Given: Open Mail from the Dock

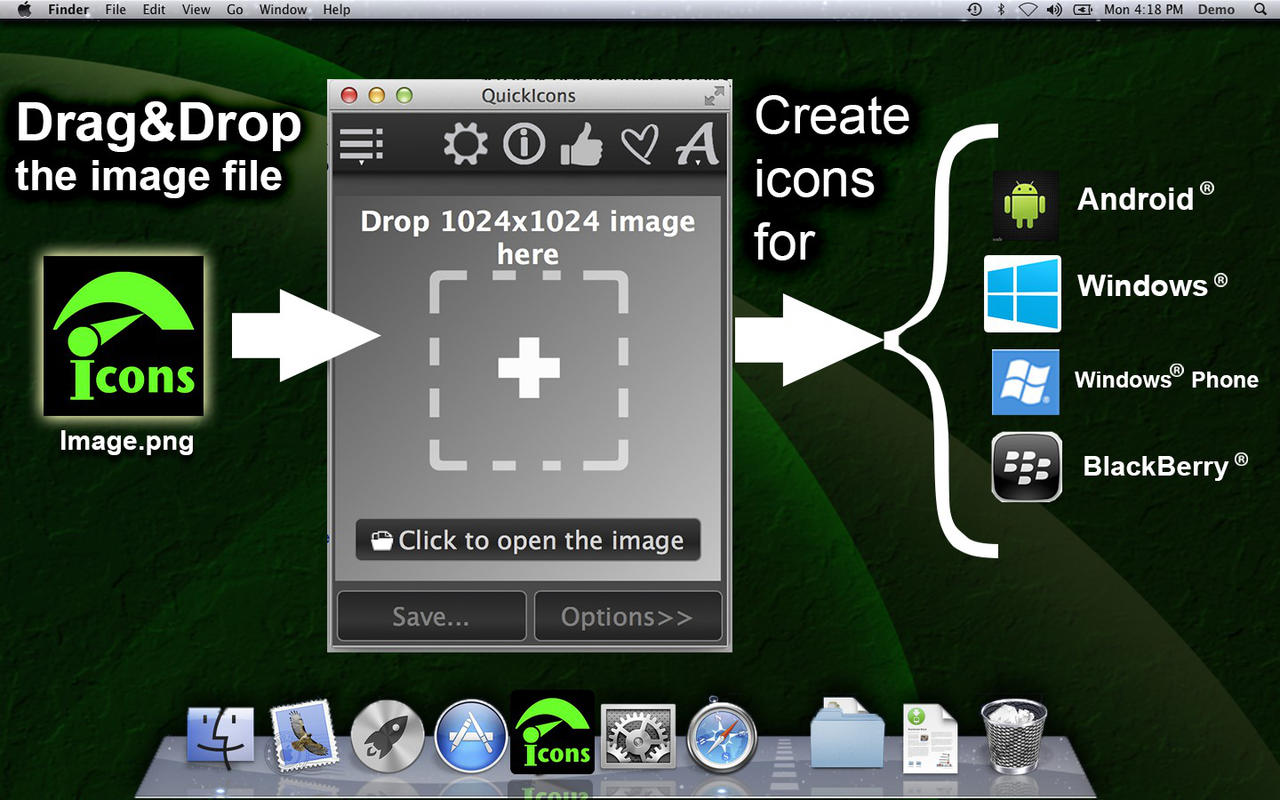Looking at the screenshot, I should pos(303,736).
